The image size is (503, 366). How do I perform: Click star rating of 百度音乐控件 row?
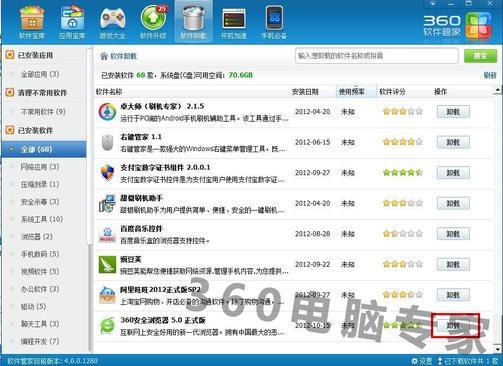coord(403,234)
